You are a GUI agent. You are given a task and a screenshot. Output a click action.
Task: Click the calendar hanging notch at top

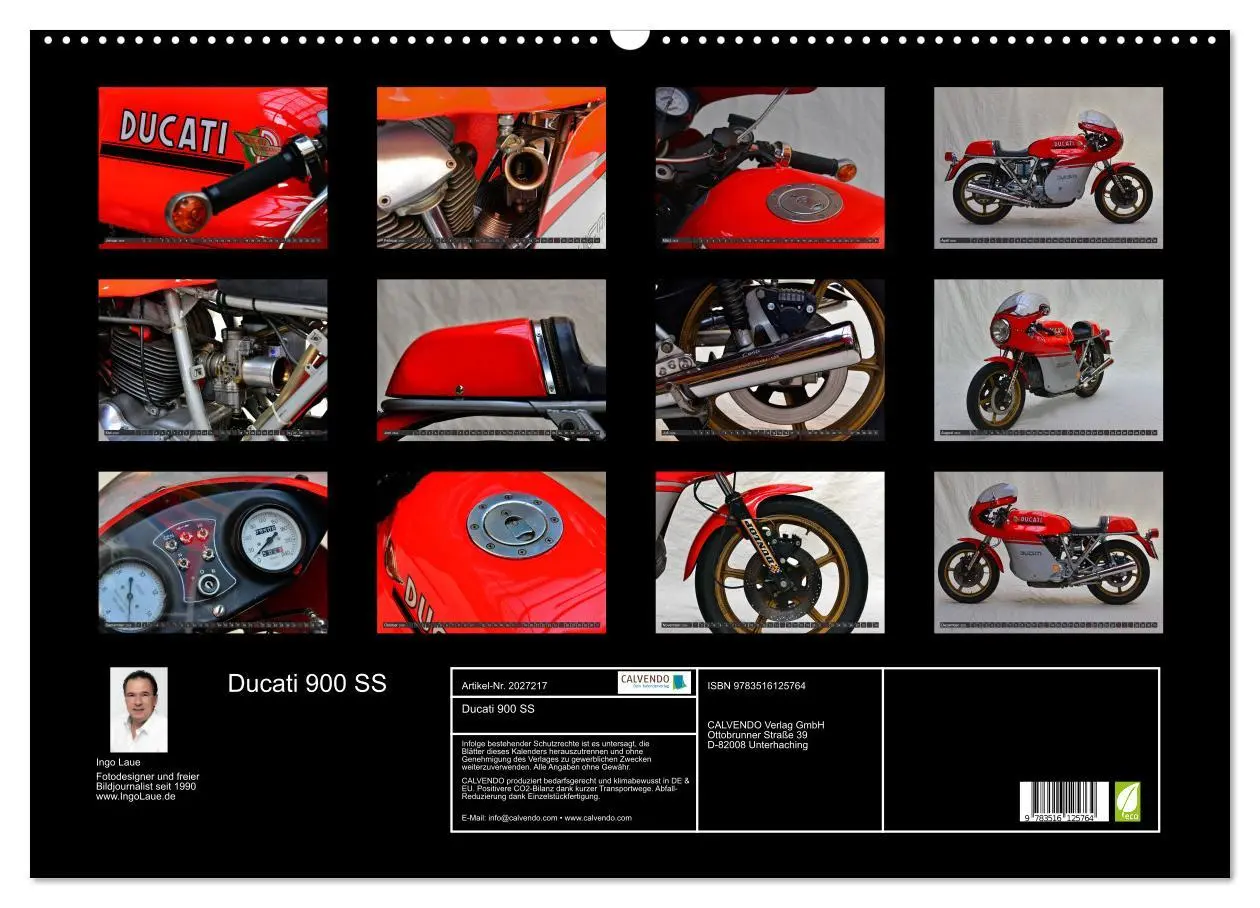[x=630, y=38]
